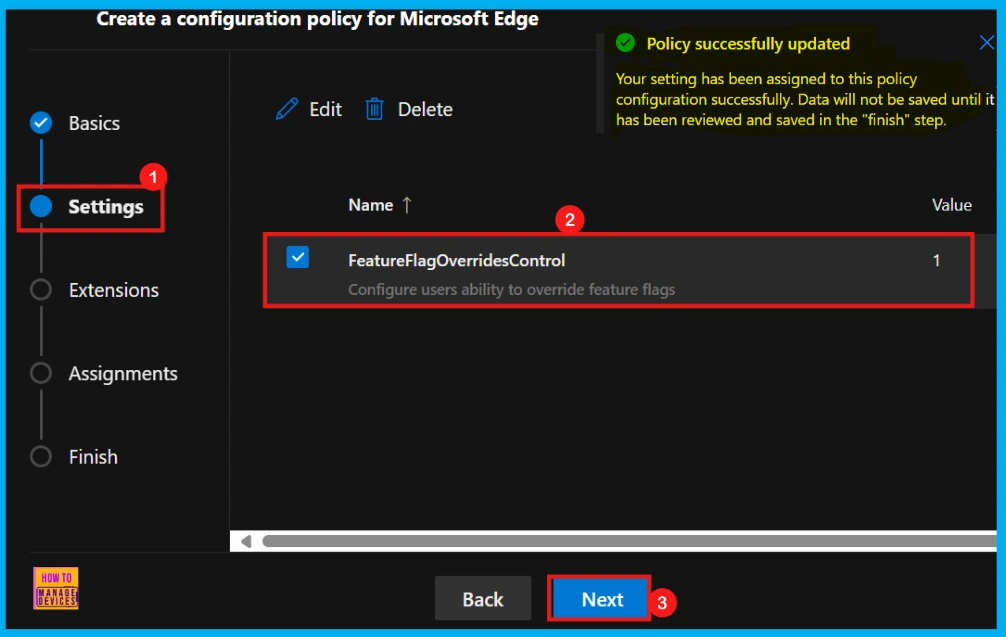Uncheck the FeatureFlagOverridesControl checkbox
Viewport: 1006px width, 637px height.
(x=298, y=257)
